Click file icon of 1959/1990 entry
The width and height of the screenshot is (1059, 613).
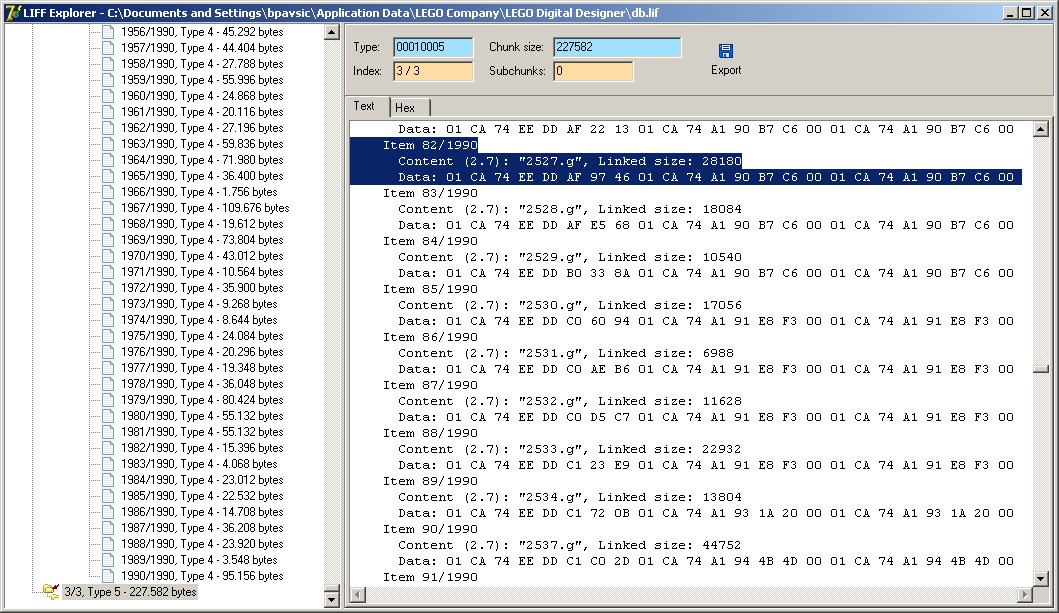coord(108,80)
